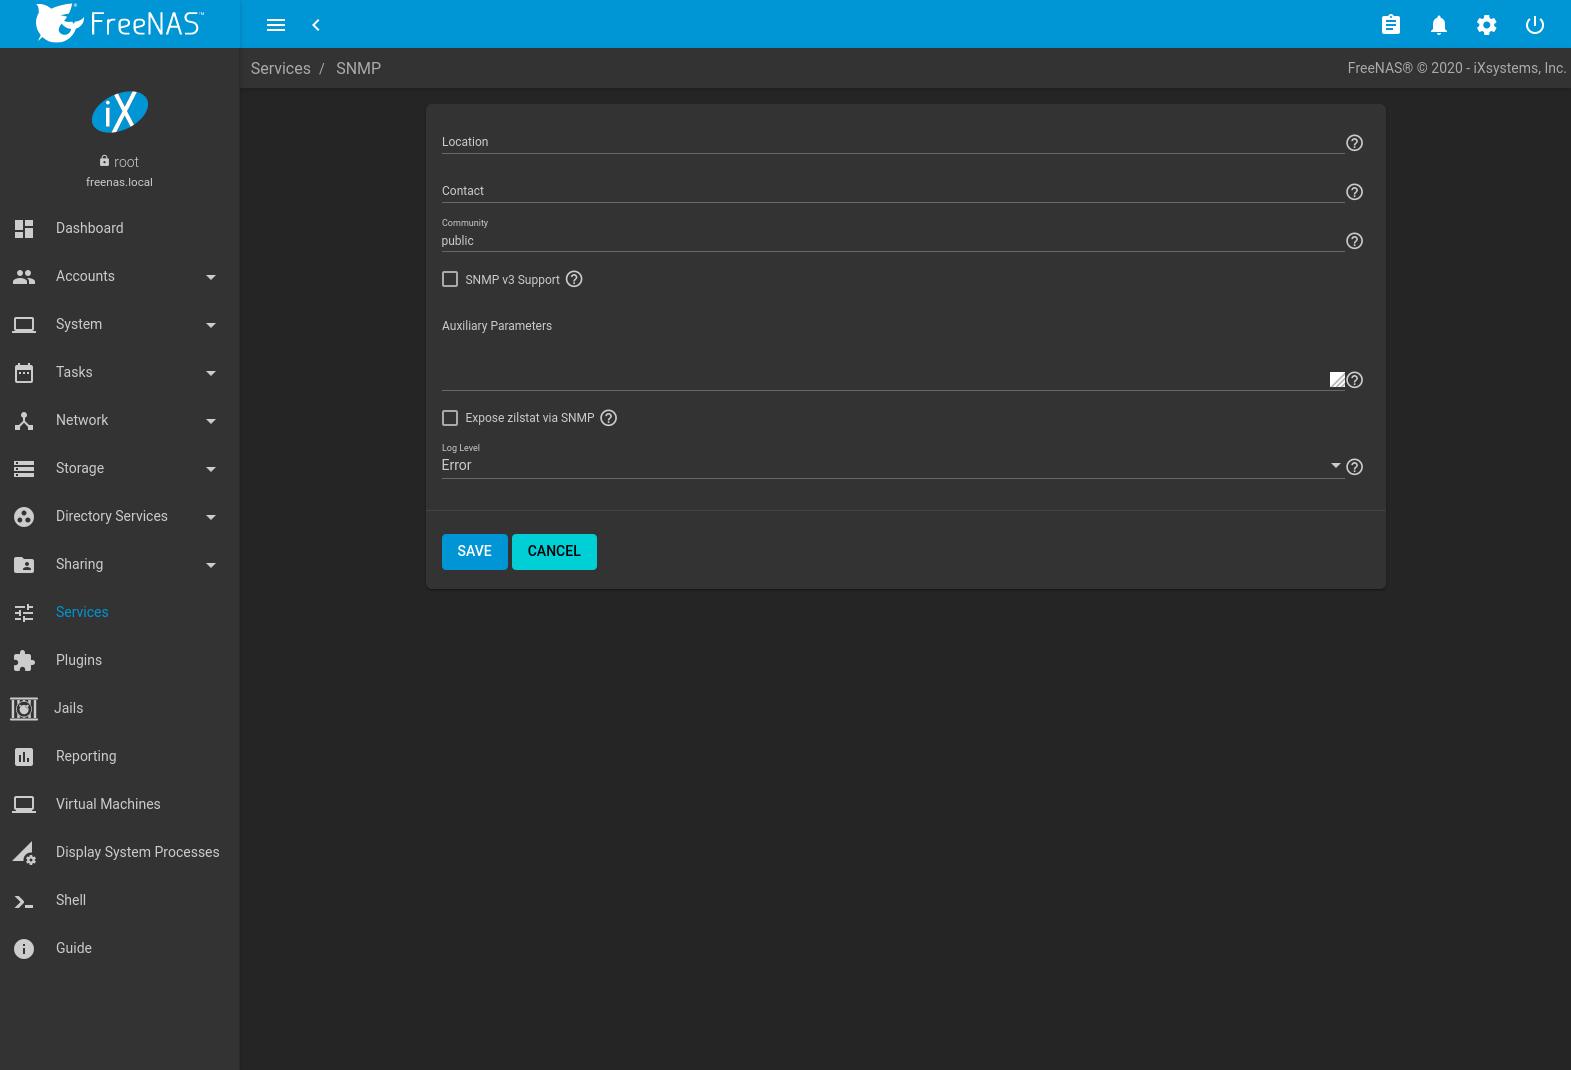Viewport: 1571px width, 1070px height.
Task: Enable the SNMP v3 Support checkbox
Action: click(x=450, y=279)
